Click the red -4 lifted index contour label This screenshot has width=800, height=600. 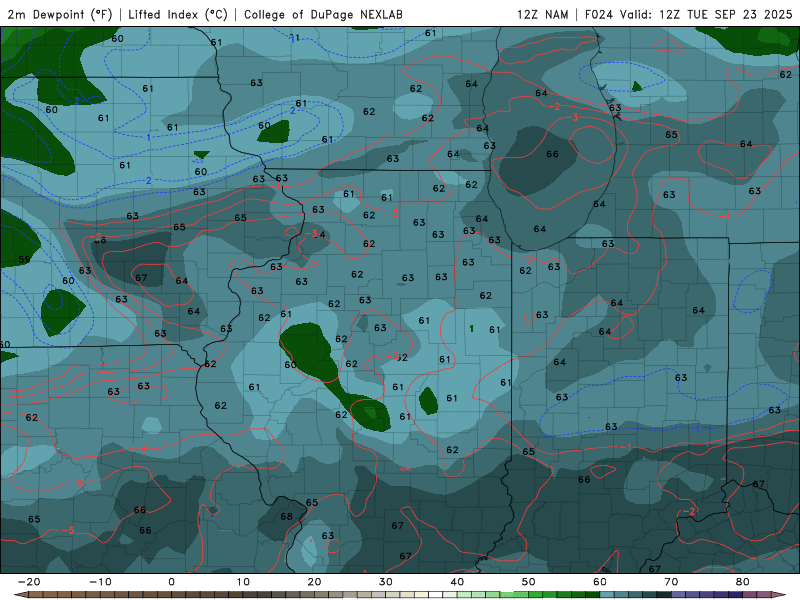[142, 449]
